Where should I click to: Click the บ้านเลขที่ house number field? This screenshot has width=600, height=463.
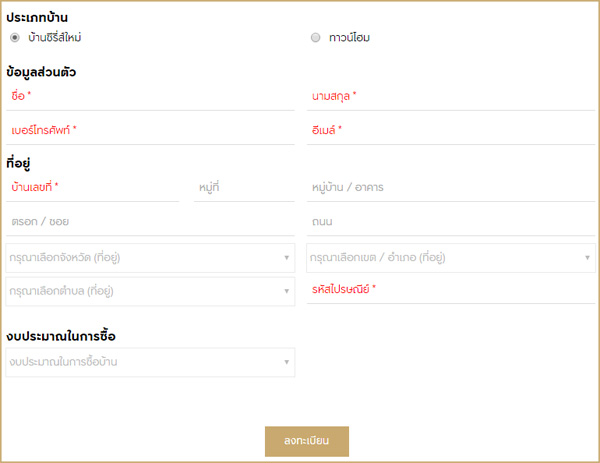[x=93, y=187]
